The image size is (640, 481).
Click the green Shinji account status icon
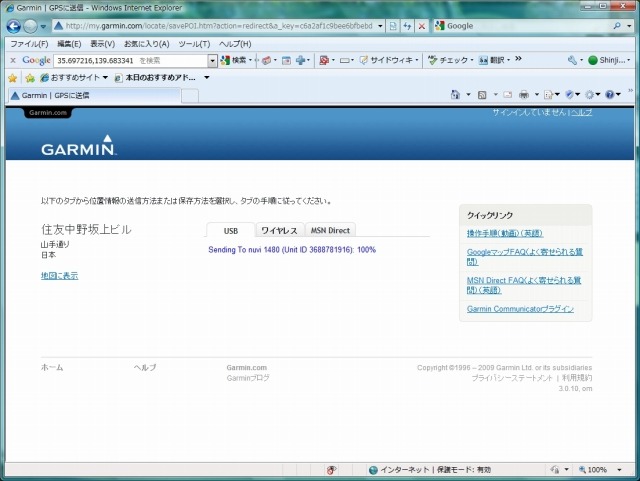point(593,60)
